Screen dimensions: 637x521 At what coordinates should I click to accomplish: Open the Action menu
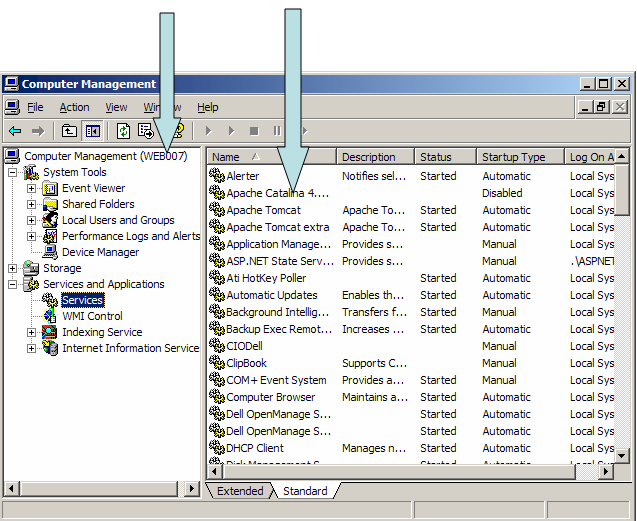coord(74,107)
